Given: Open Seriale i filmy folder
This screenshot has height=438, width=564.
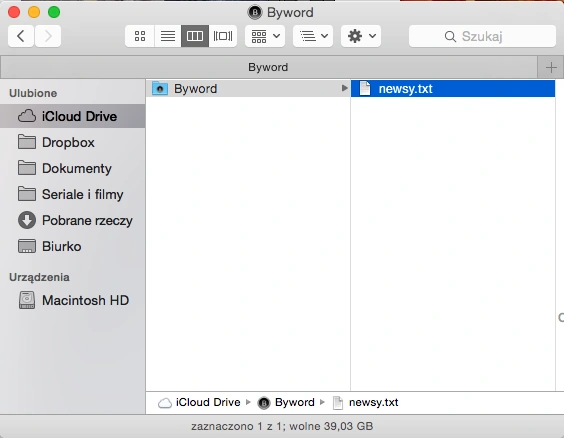Looking at the screenshot, I should [73, 194].
